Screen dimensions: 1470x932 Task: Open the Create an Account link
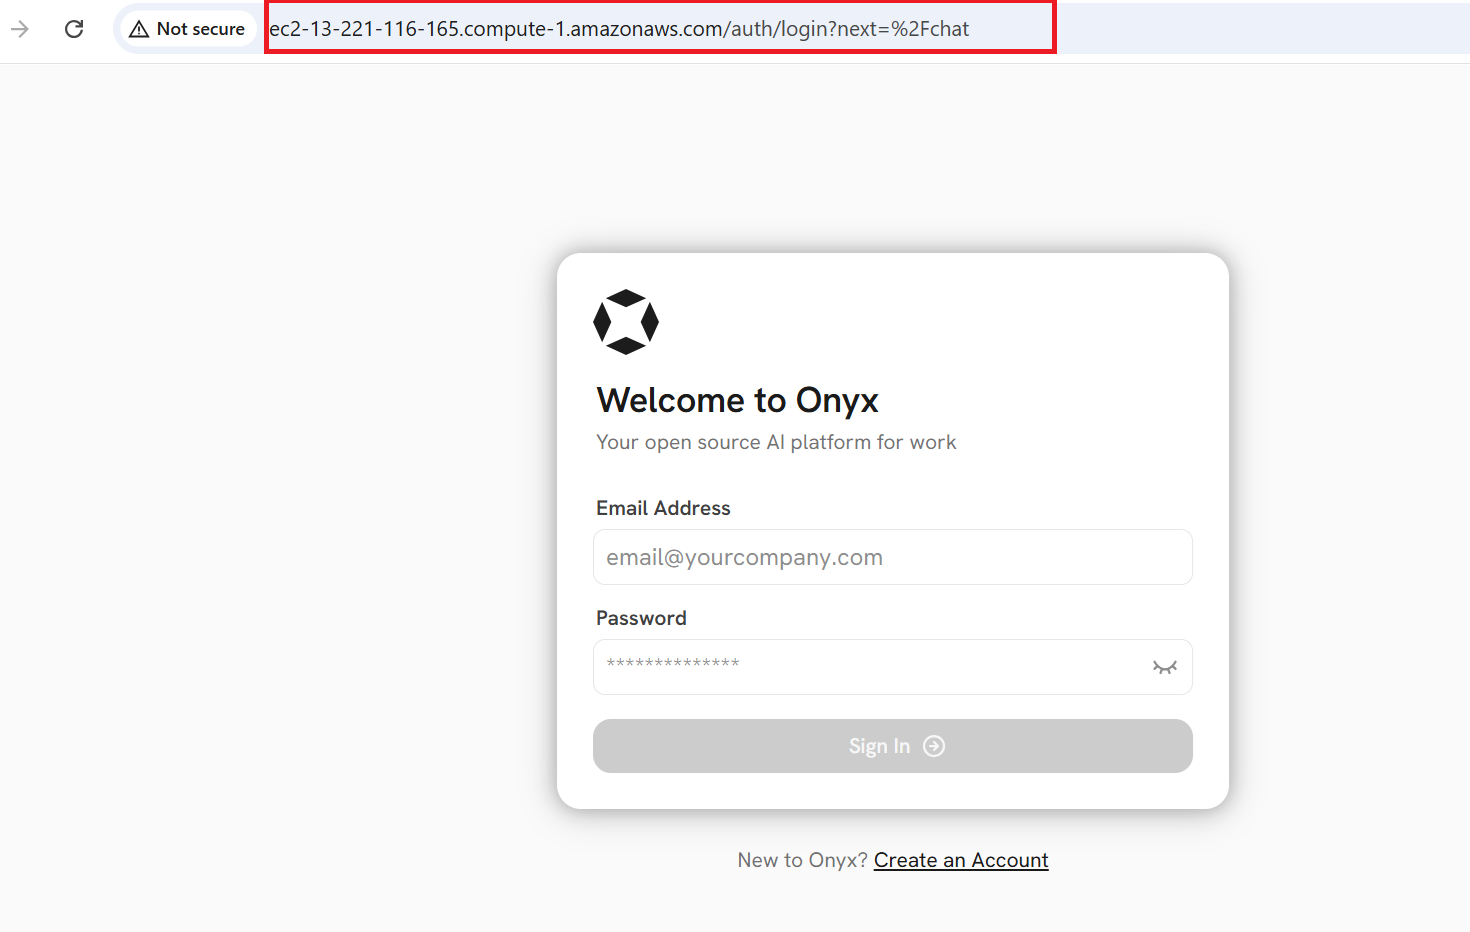point(960,860)
